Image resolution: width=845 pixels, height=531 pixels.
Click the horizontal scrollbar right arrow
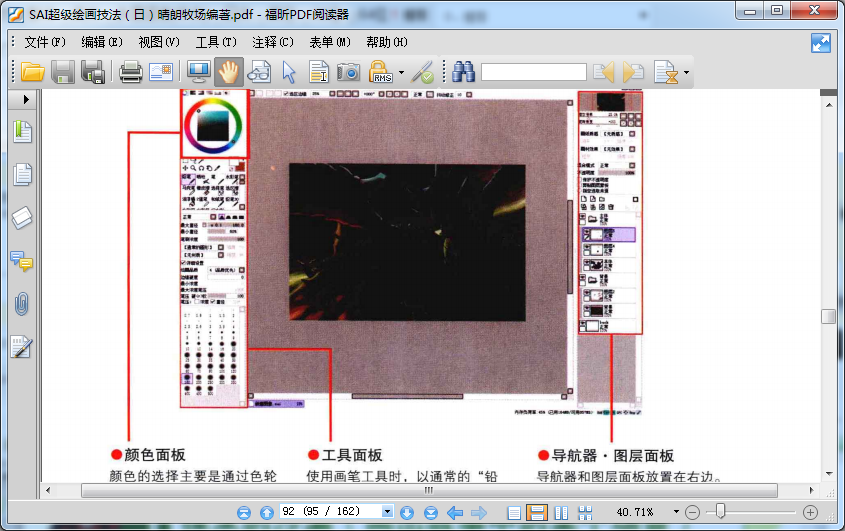(812, 491)
